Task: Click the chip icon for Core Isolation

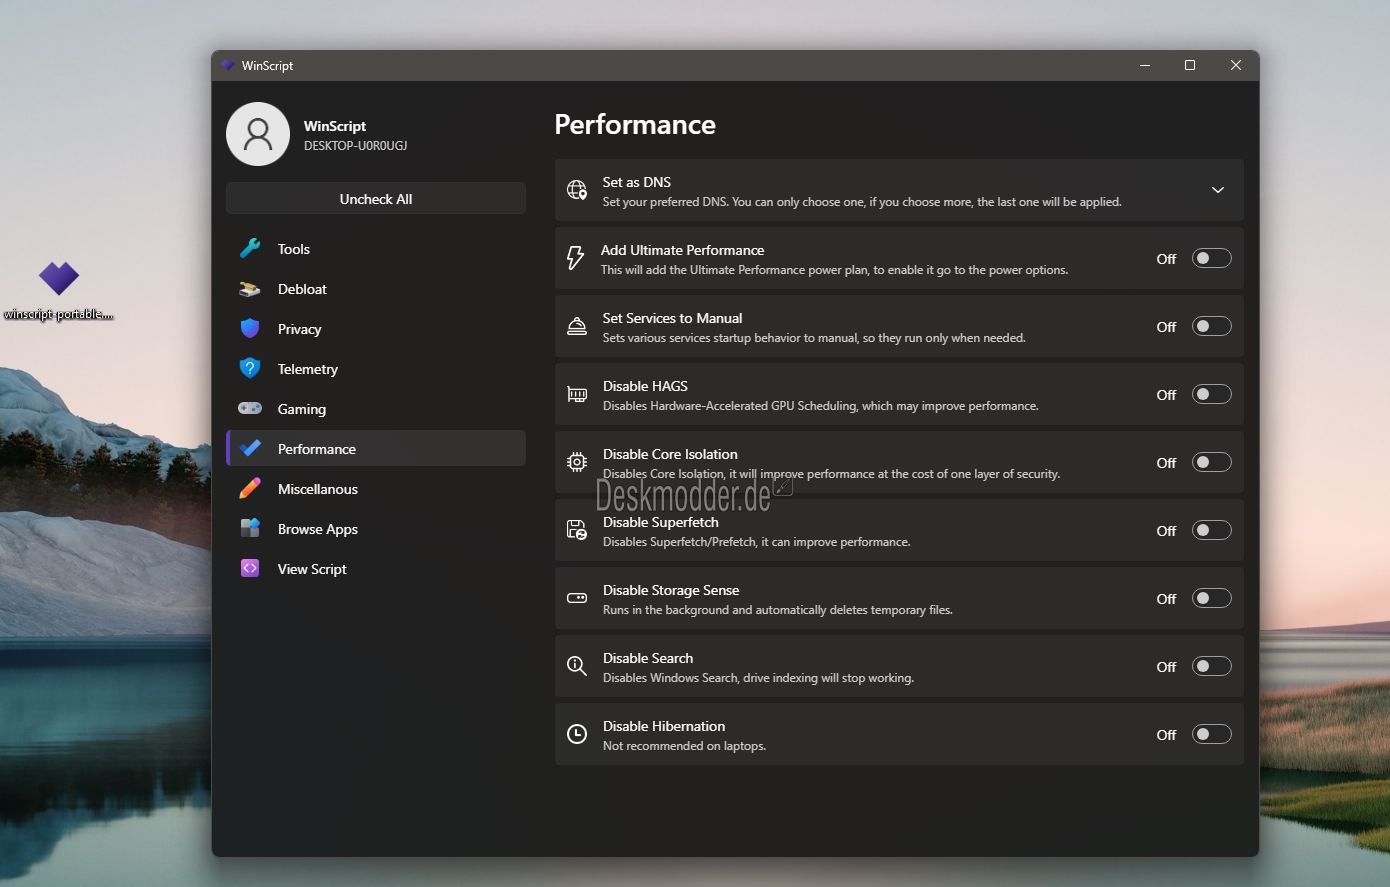Action: 577,462
